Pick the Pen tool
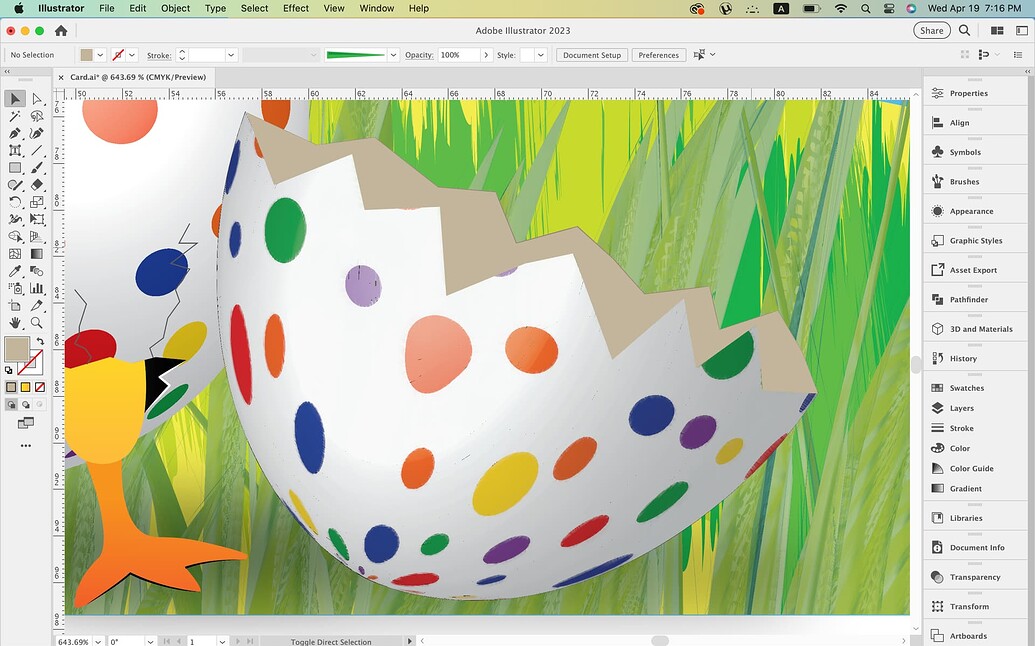 coord(15,132)
